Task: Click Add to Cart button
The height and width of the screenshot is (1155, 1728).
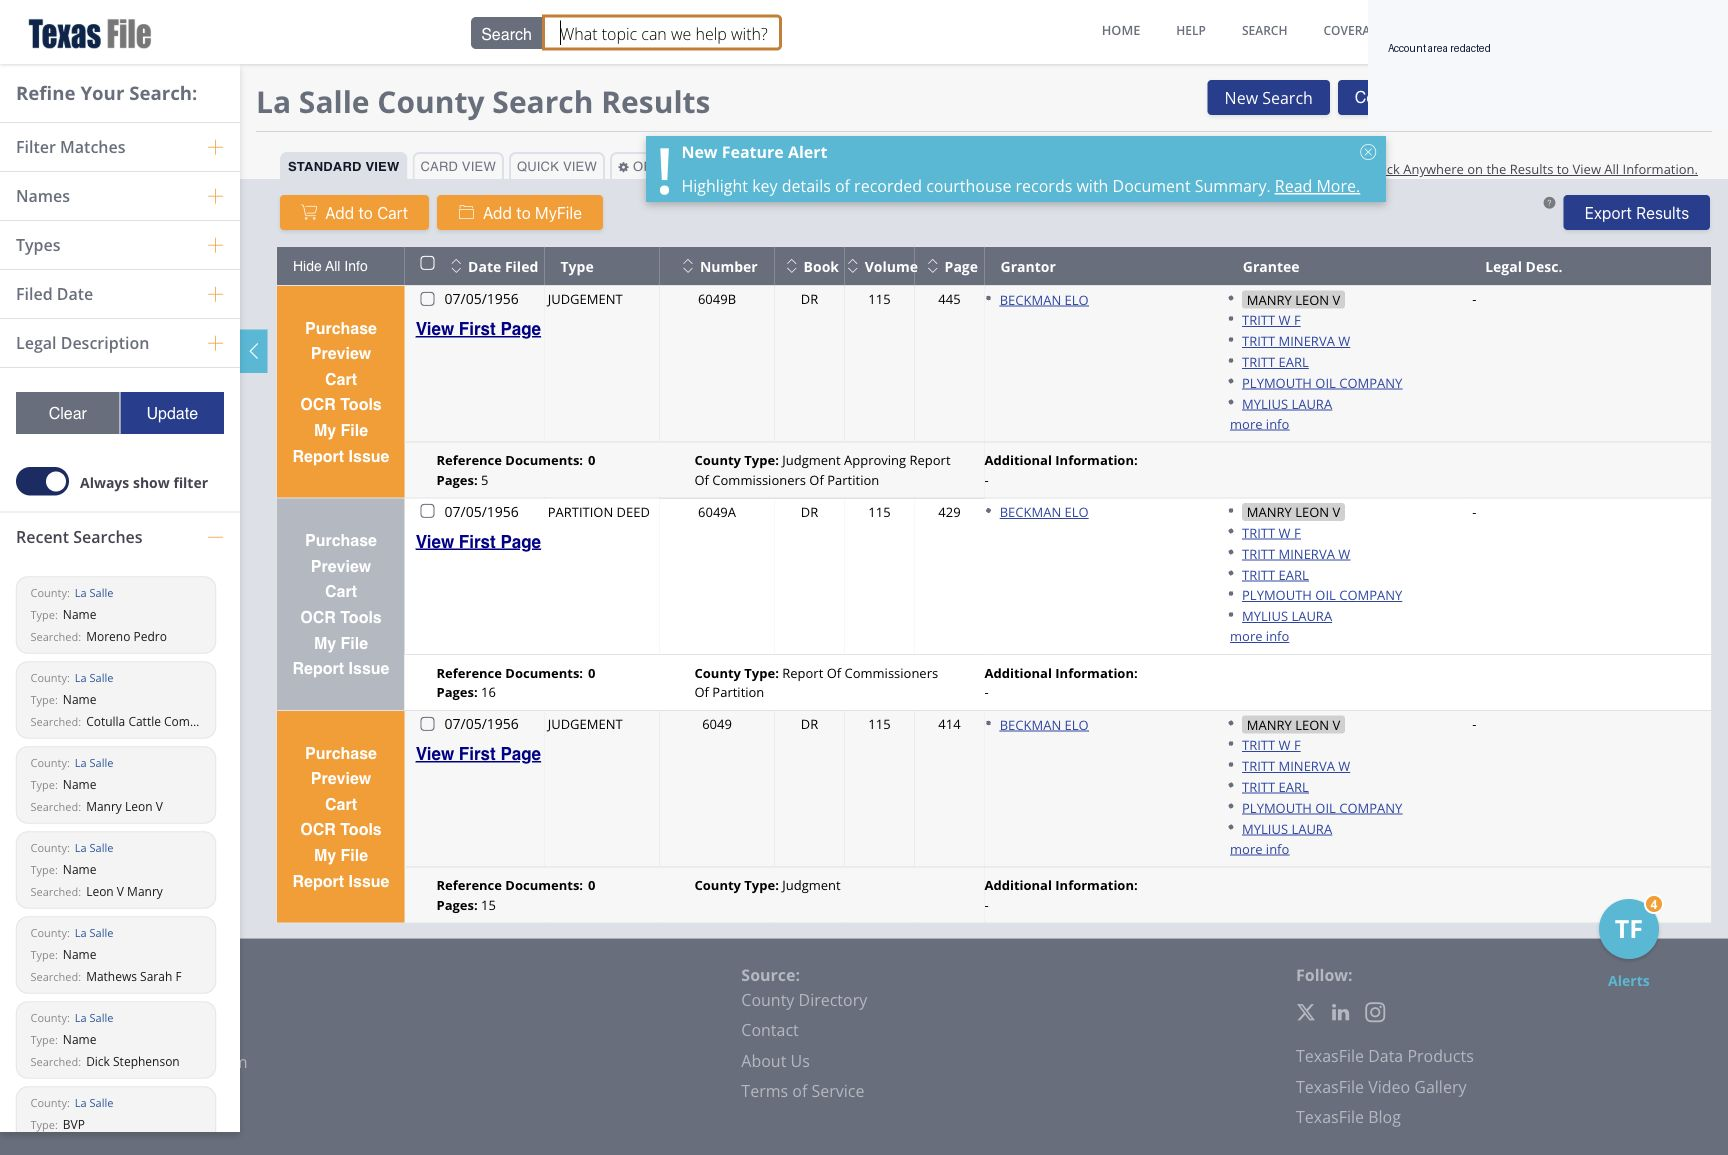Action: coord(354,213)
